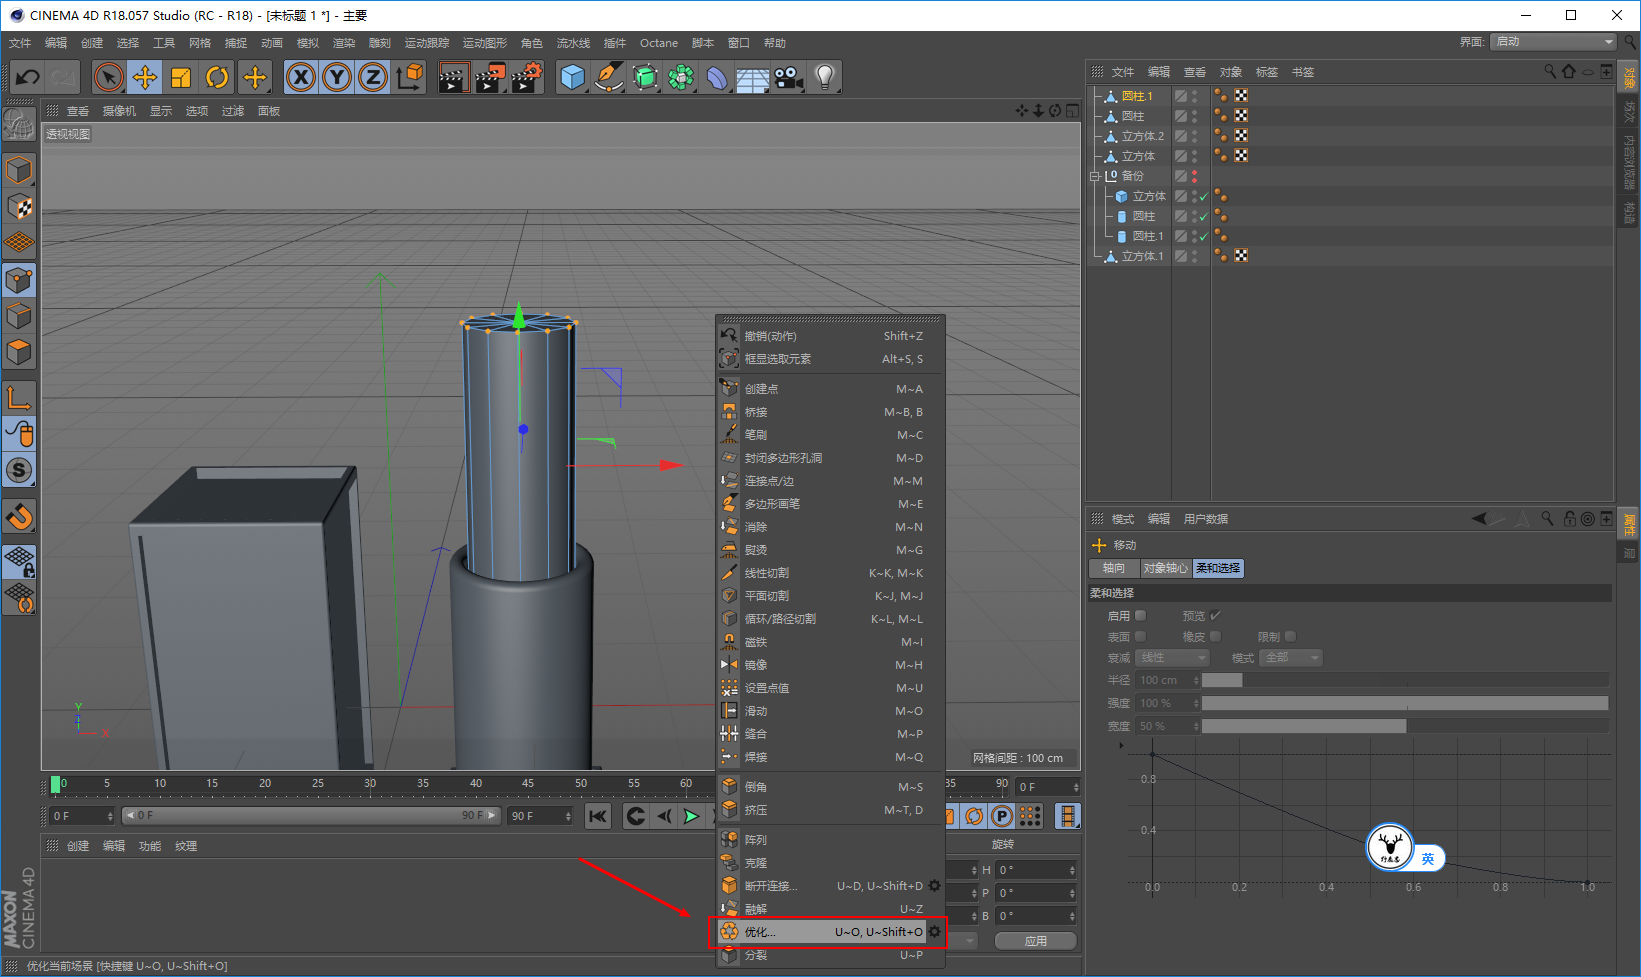The width and height of the screenshot is (1641, 977).
Task: Select the live selection cursor tool
Action: pyautogui.click(x=108, y=77)
